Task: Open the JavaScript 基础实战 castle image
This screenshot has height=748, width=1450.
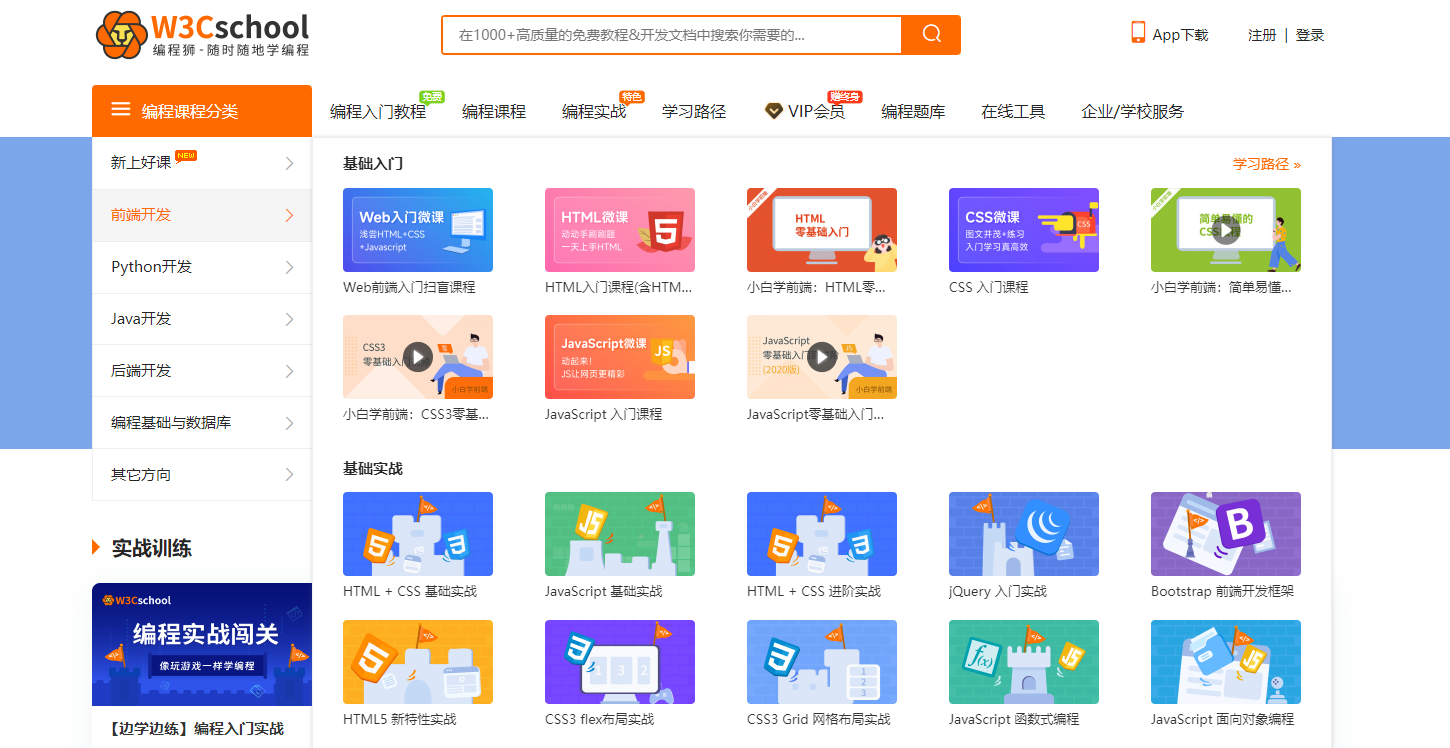Action: coord(620,534)
